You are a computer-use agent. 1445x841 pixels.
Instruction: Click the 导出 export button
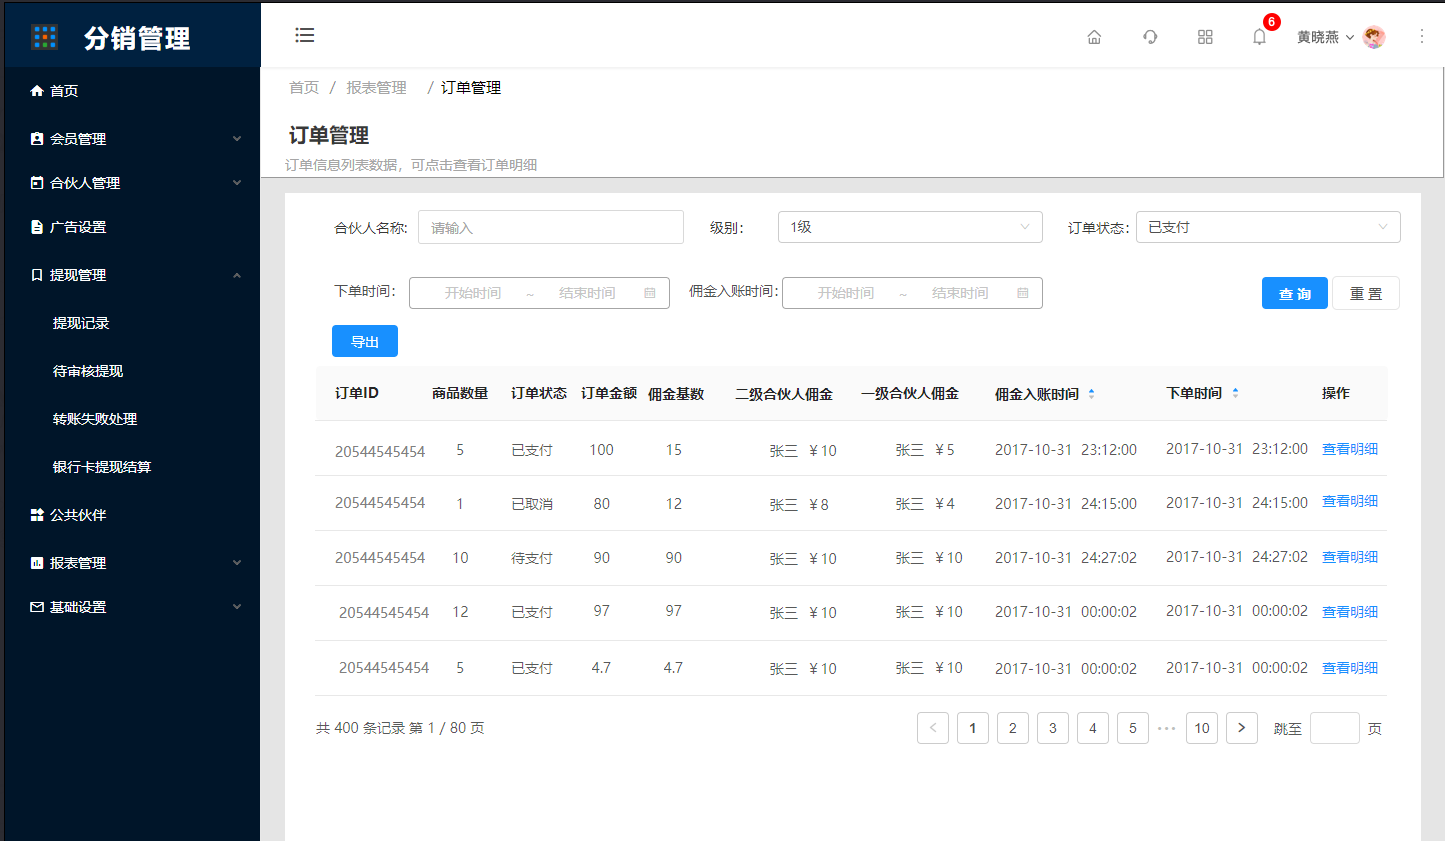coord(365,341)
